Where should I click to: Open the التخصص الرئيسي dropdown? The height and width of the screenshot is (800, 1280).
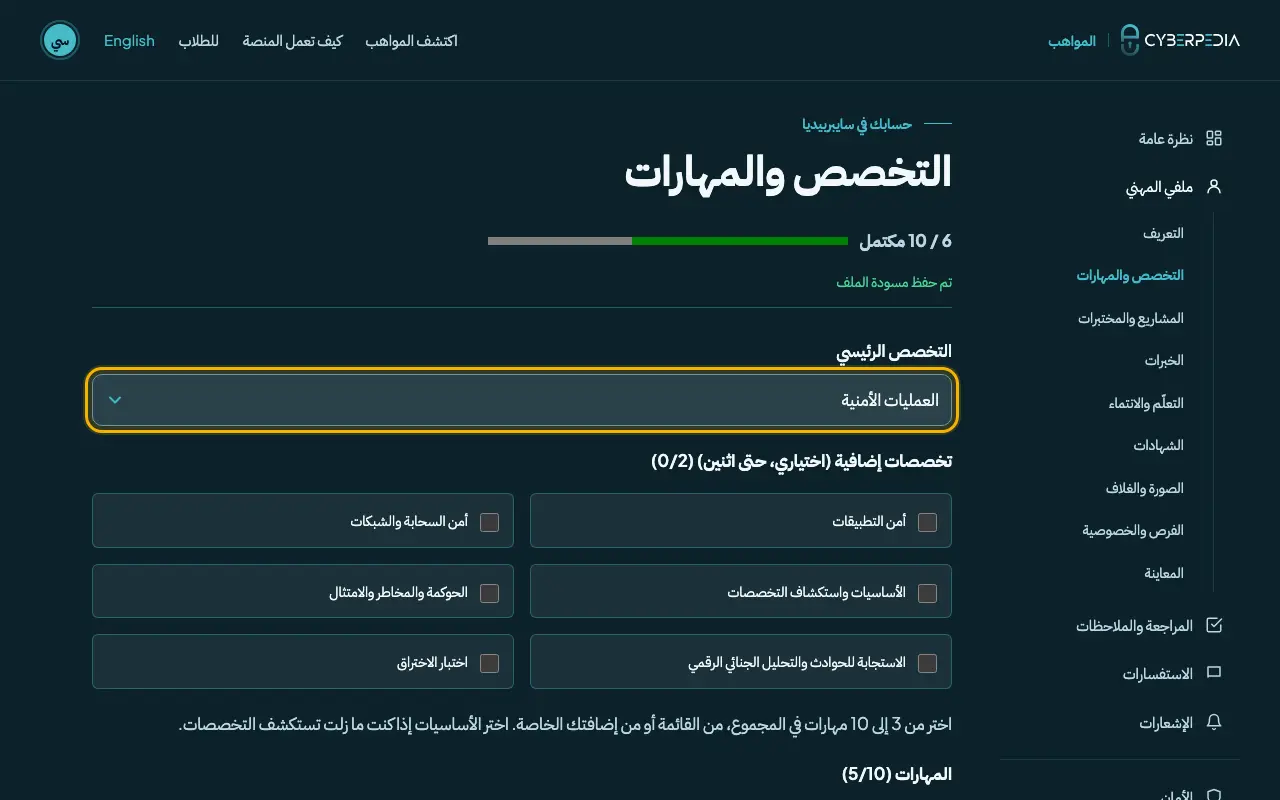[522, 400]
